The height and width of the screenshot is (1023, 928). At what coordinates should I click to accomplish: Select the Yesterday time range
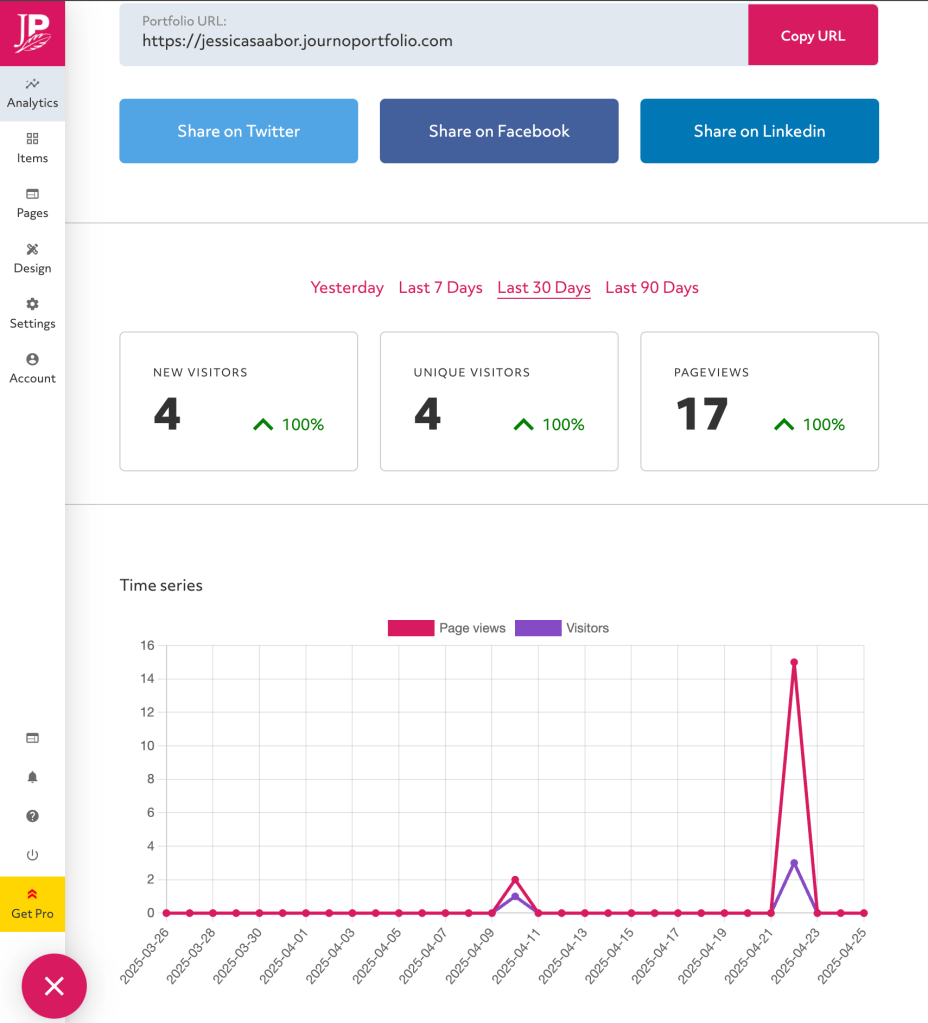347,288
